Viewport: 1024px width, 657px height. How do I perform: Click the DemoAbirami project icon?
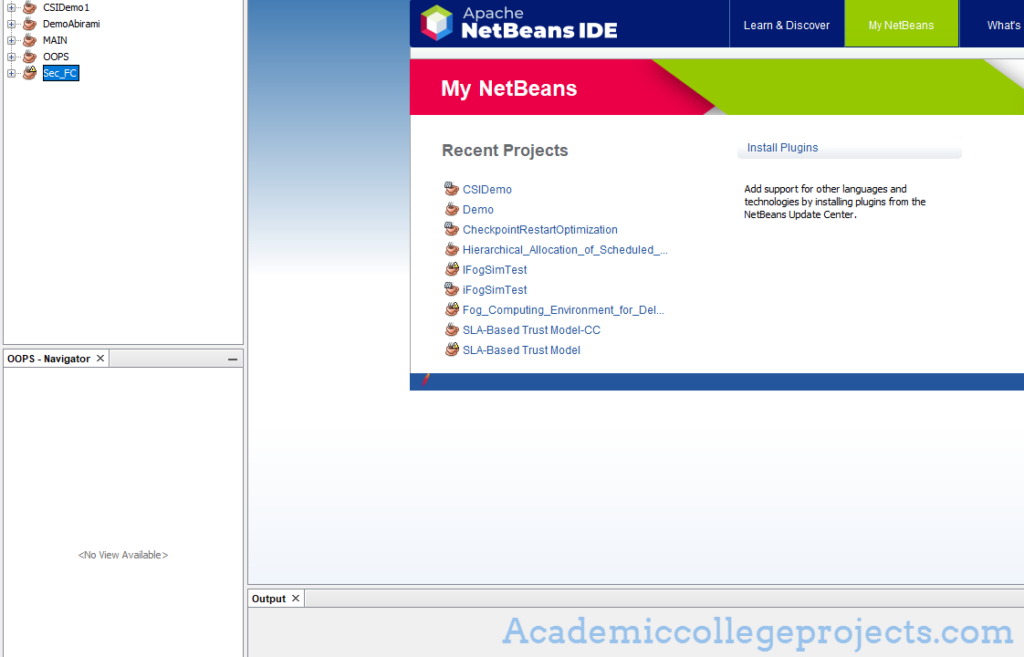click(29, 24)
